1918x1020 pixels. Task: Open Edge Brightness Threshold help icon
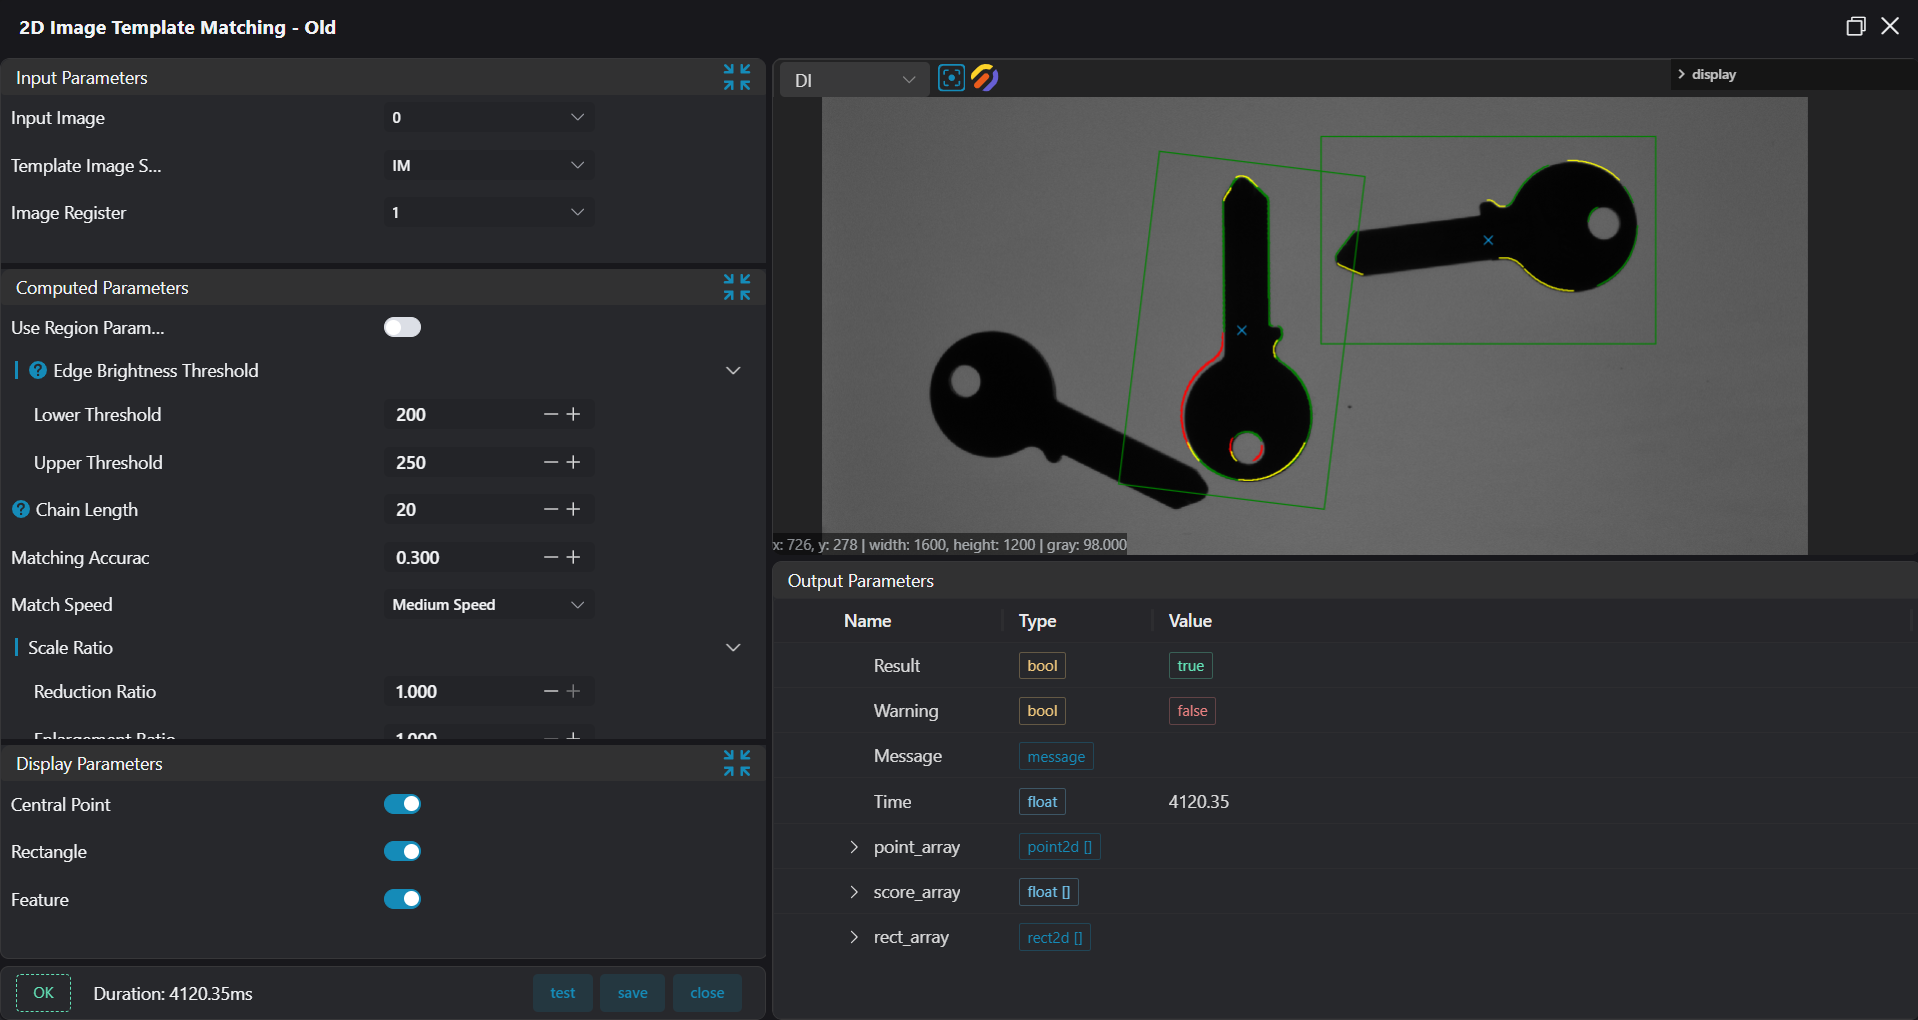point(38,371)
